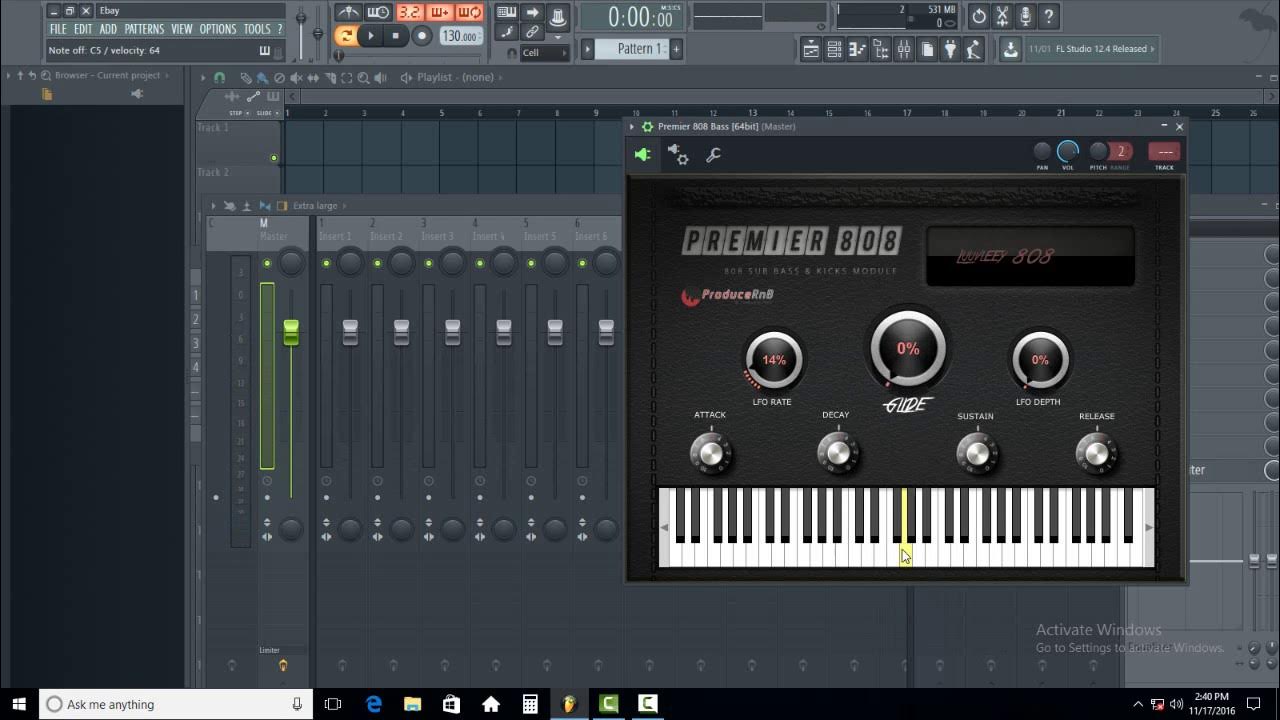1280x720 pixels.
Task: Open the browser current project folder icon
Action: (x=46, y=94)
